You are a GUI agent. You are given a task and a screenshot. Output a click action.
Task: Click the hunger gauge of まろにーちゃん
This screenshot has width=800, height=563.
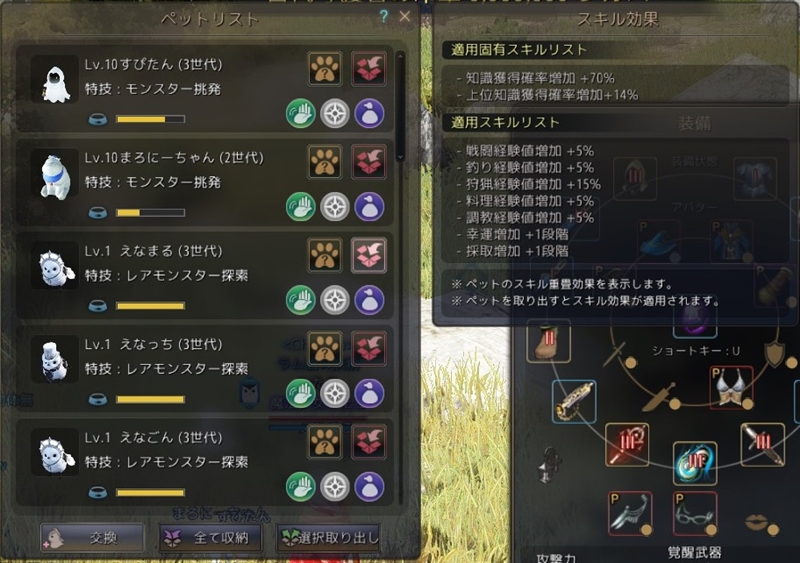tap(151, 212)
